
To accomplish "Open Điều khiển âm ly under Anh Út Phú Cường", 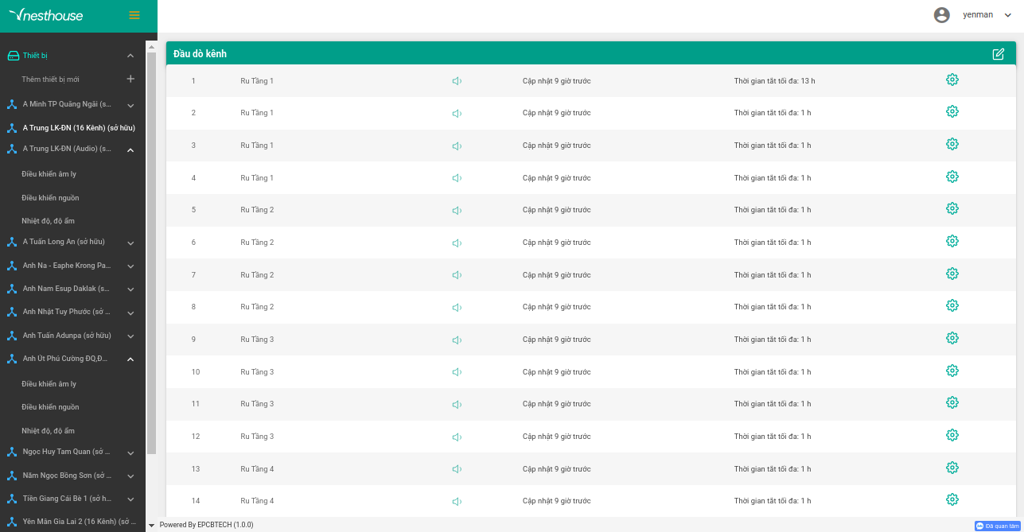I will (49, 384).
